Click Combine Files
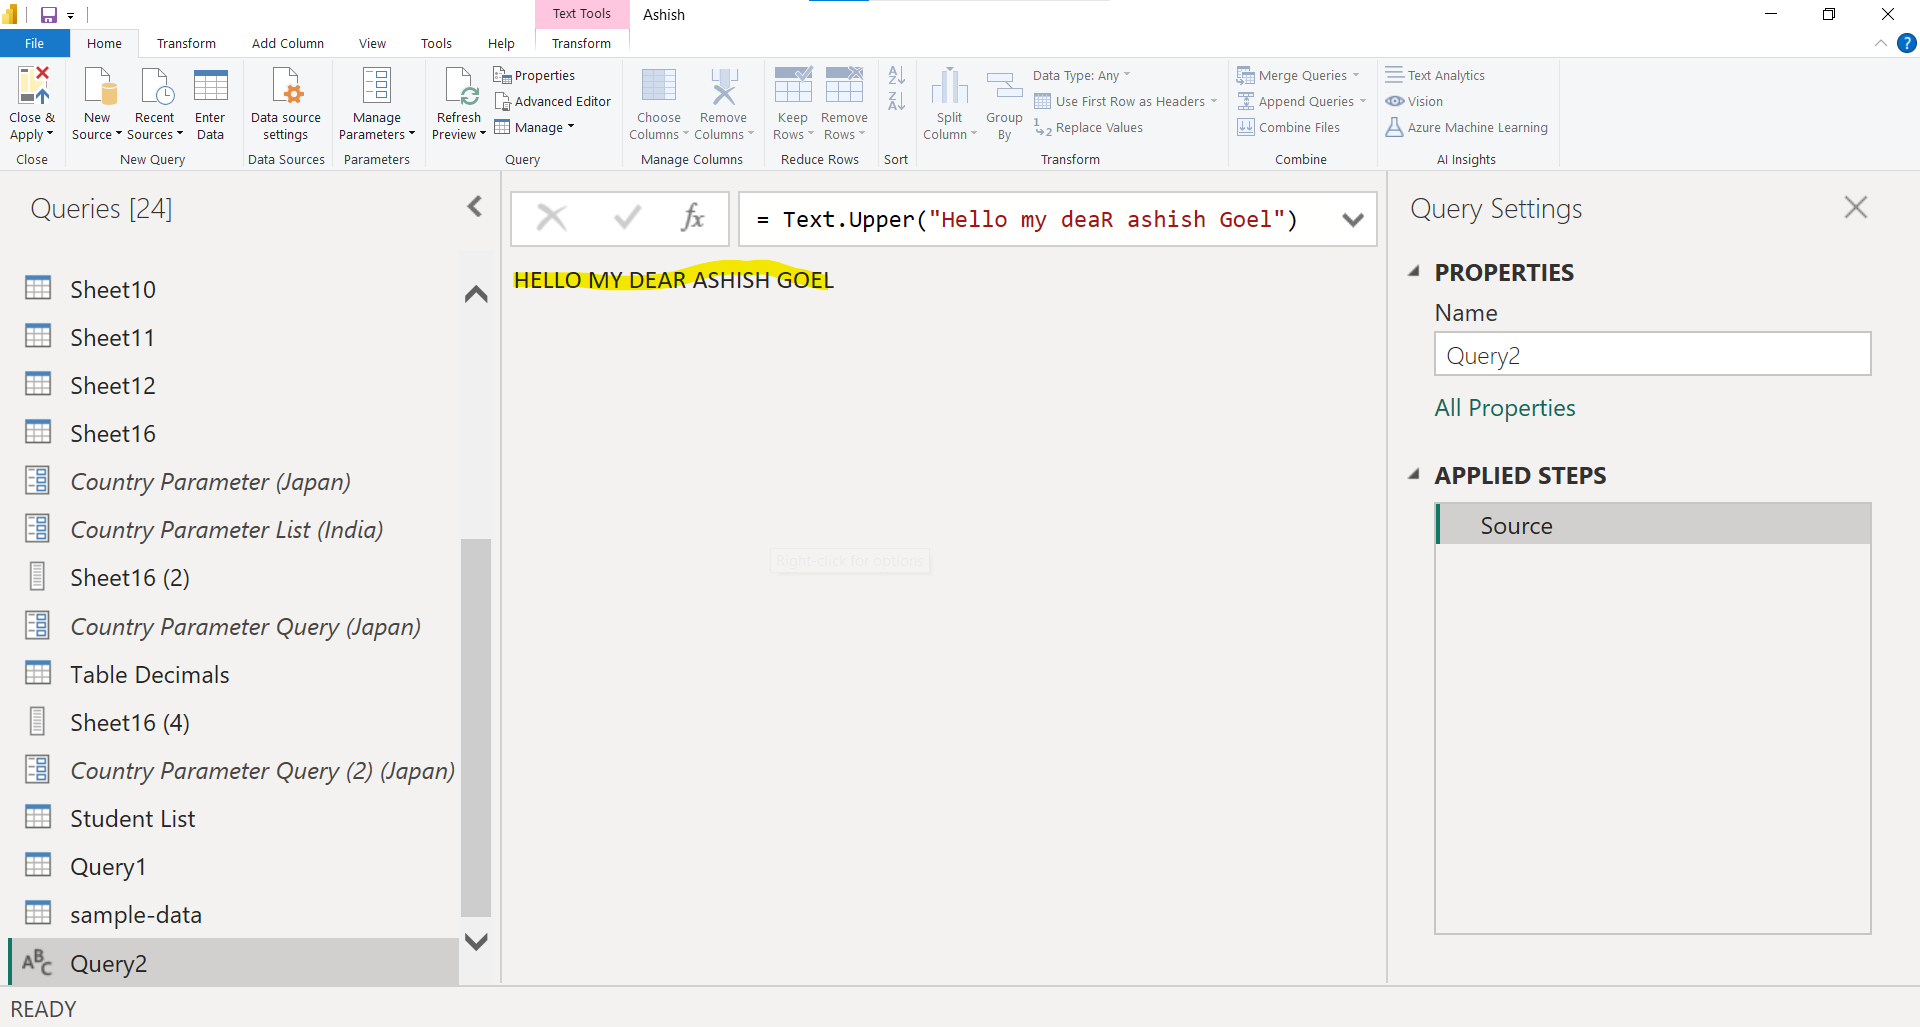Image resolution: width=1920 pixels, height=1027 pixels. tap(1297, 127)
